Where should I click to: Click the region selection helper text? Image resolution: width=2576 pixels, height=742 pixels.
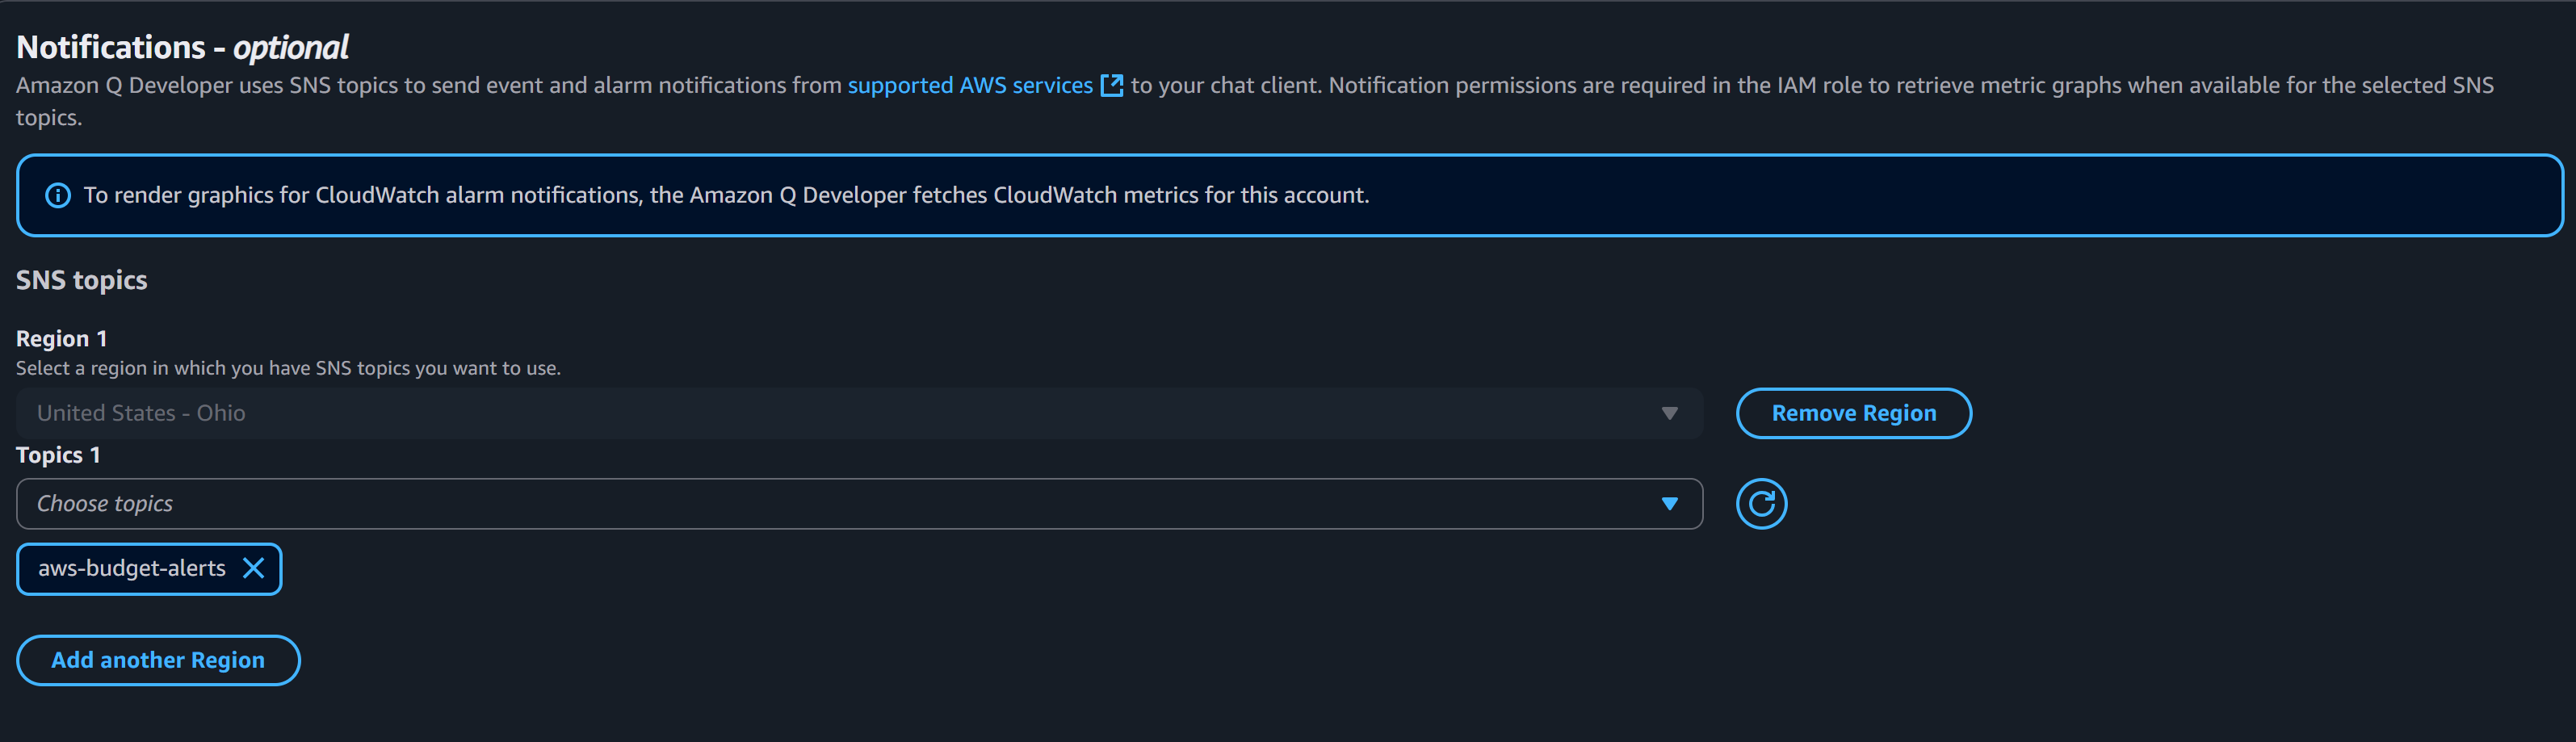pos(288,369)
